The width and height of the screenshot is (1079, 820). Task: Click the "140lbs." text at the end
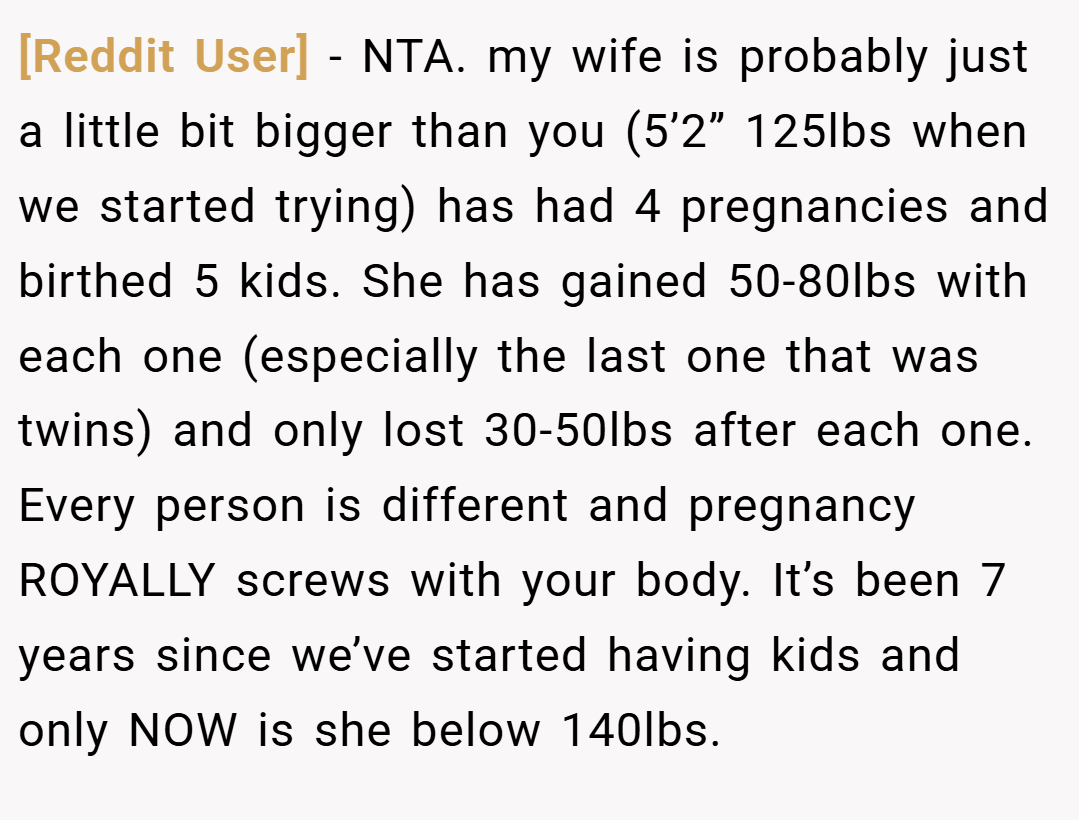641,729
